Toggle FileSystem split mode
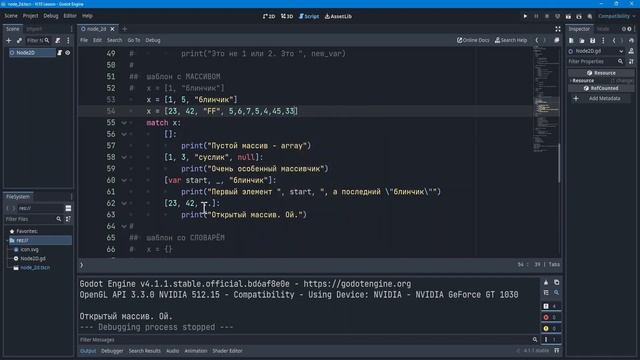Screen dimensions: 640x360 [68, 208]
